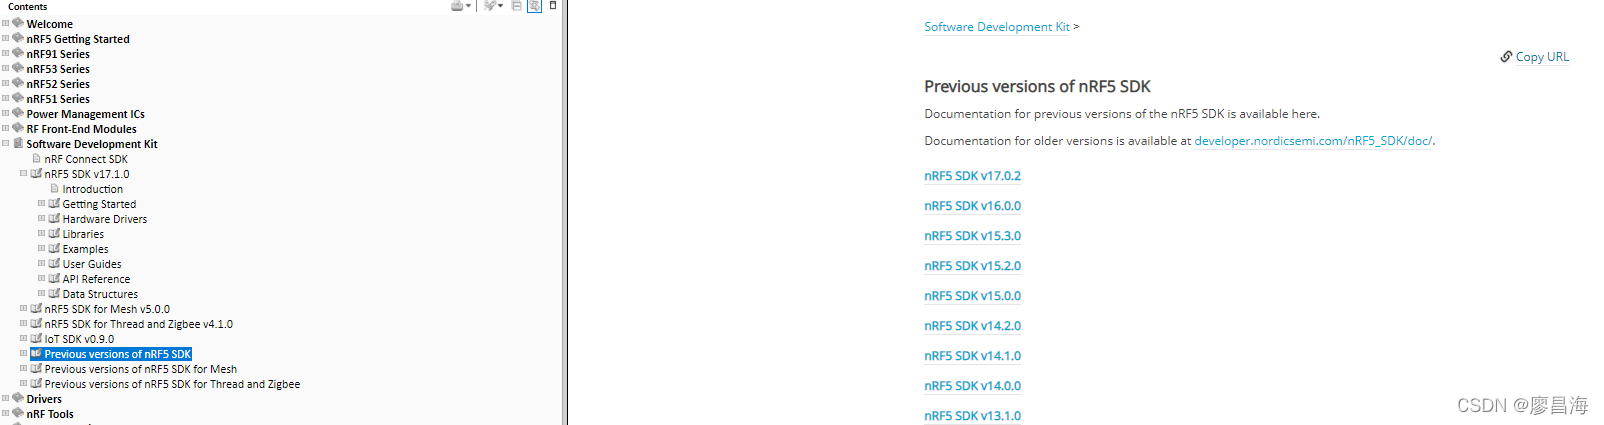Click the book icon beside Welcome

[18, 23]
